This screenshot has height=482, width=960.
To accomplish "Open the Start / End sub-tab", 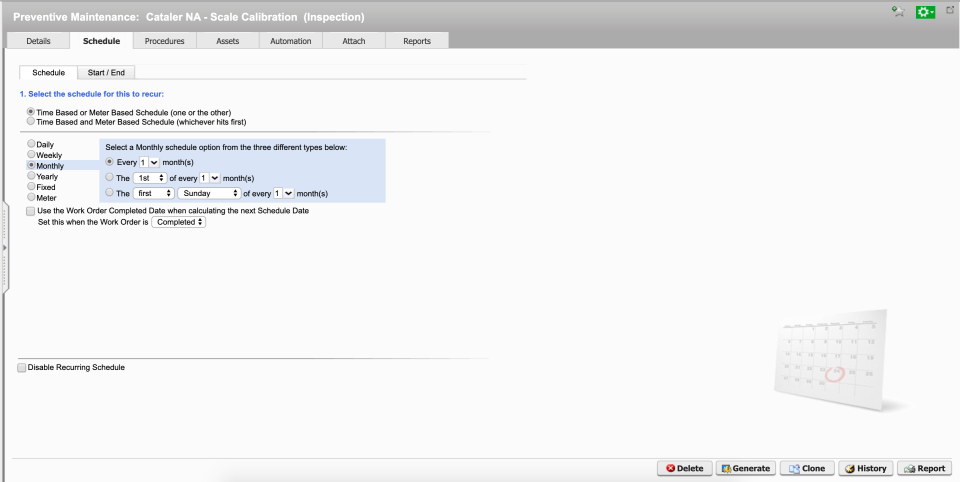I will (x=106, y=72).
